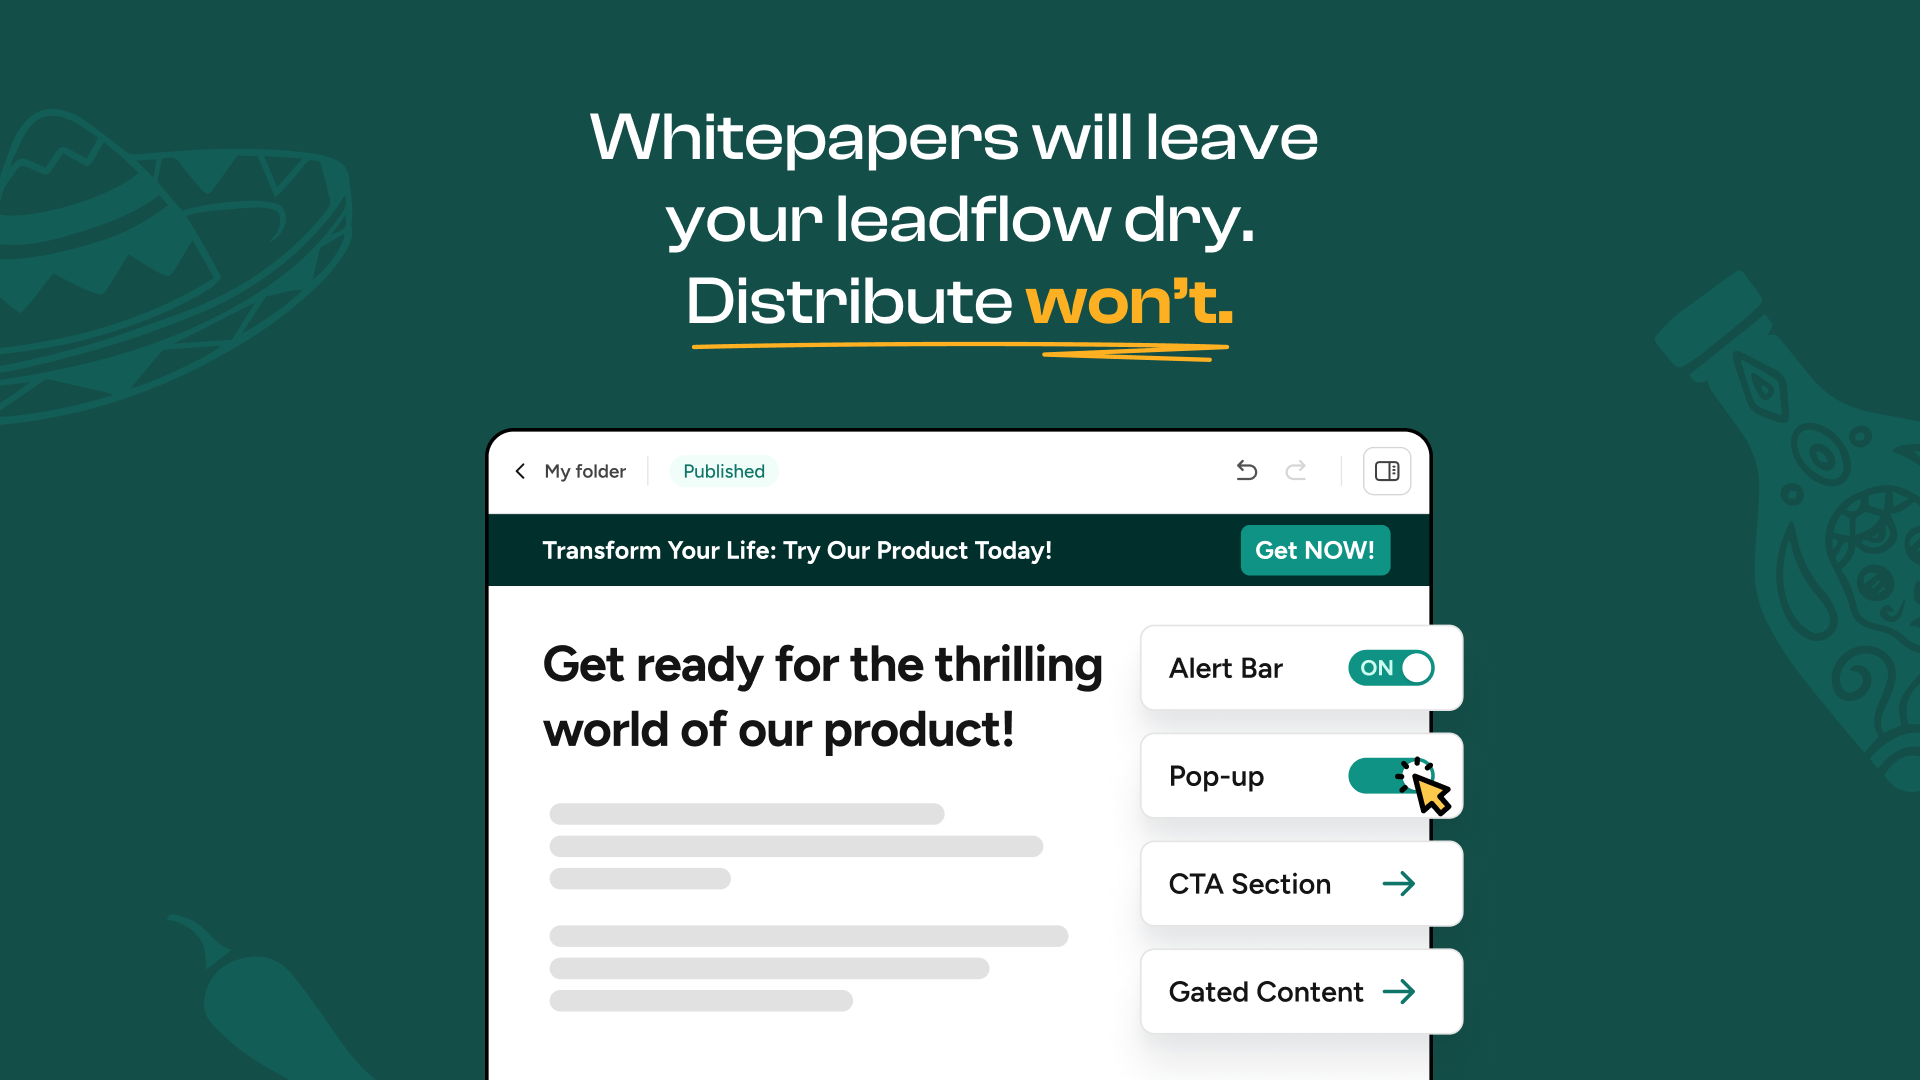Click the undo arrow icon
Image resolution: width=1920 pixels, height=1080 pixels.
pyautogui.click(x=1245, y=471)
